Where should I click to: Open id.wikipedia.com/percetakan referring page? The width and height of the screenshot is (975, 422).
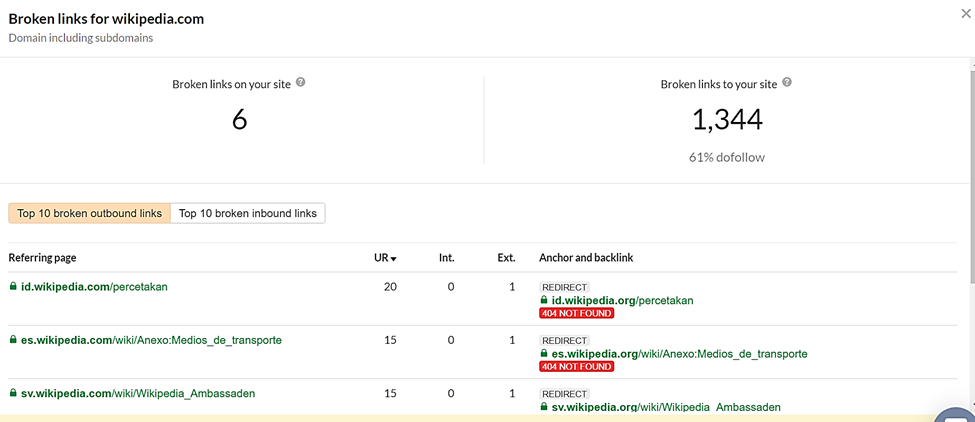[94, 287]
